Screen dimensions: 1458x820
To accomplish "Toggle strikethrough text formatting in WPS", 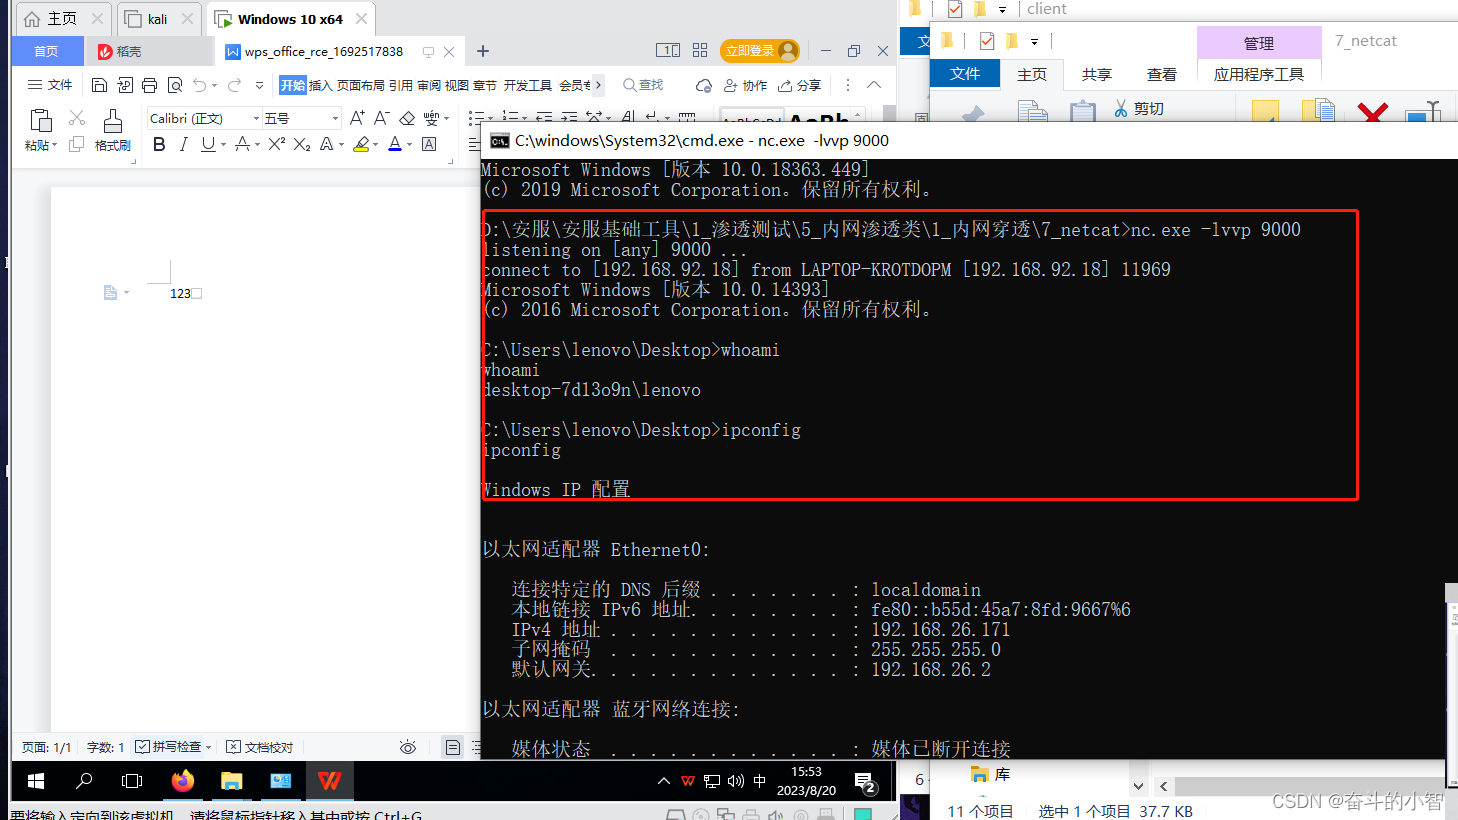I will point(242,145).
